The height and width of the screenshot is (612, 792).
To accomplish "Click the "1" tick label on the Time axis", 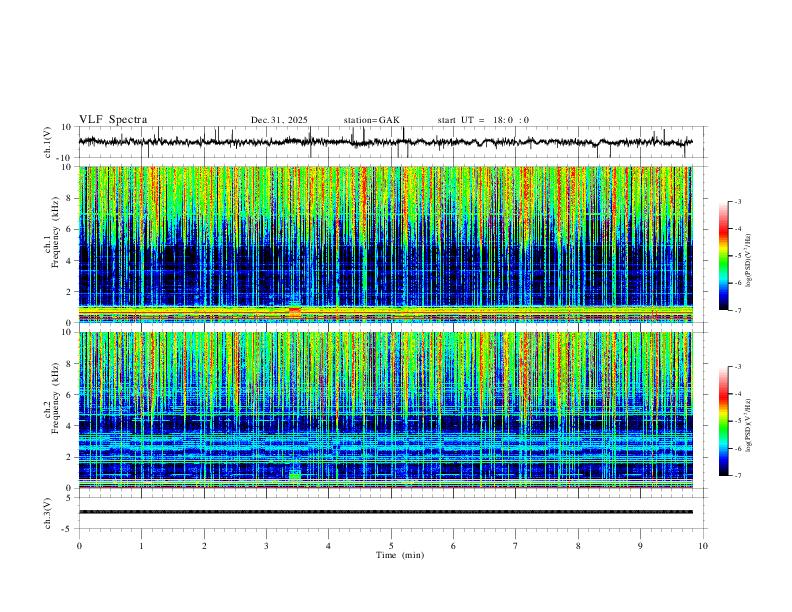I will tap(141, 546).
